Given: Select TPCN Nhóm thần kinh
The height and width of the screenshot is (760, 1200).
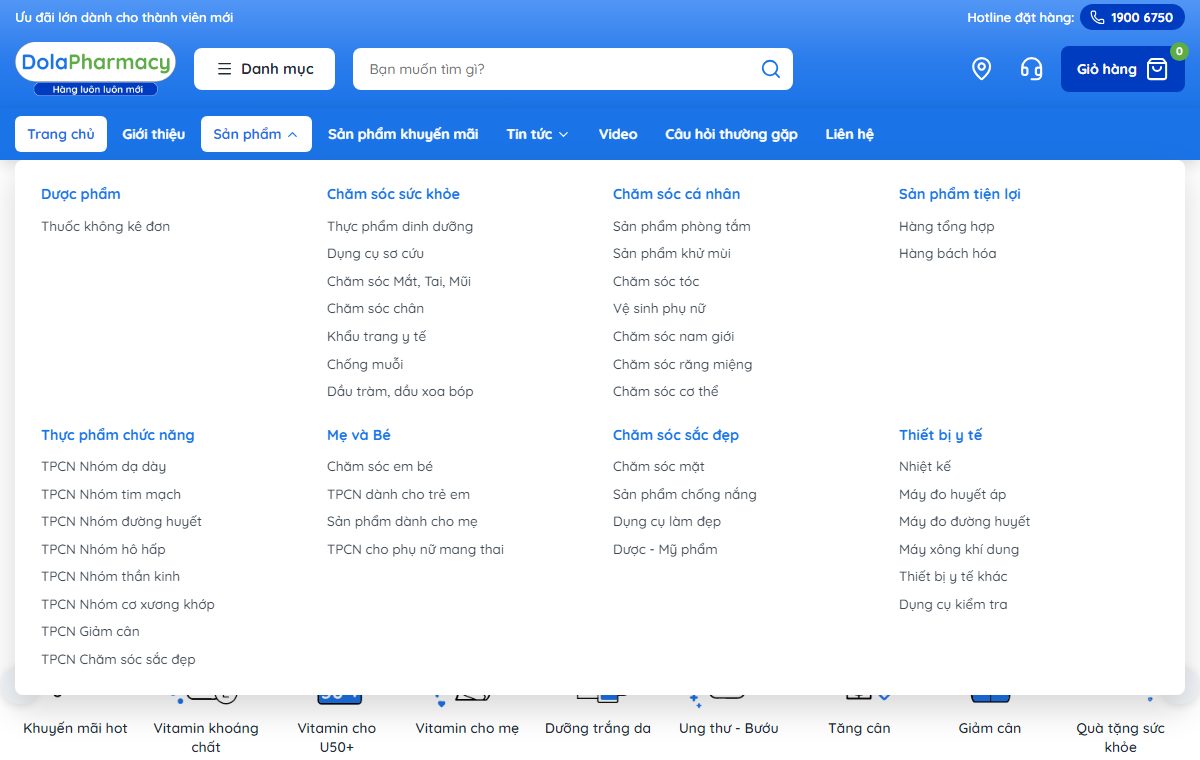Looking at the screenshot, I should [111, 576].
